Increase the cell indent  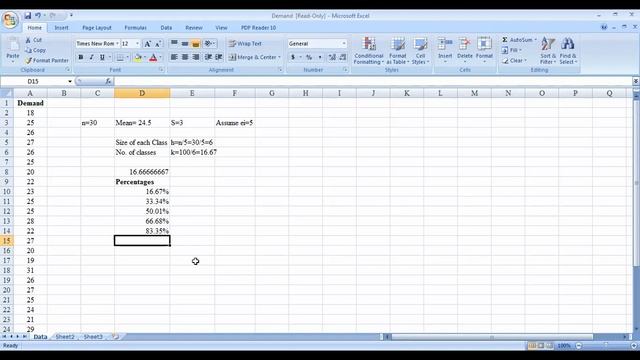[219, 57]
